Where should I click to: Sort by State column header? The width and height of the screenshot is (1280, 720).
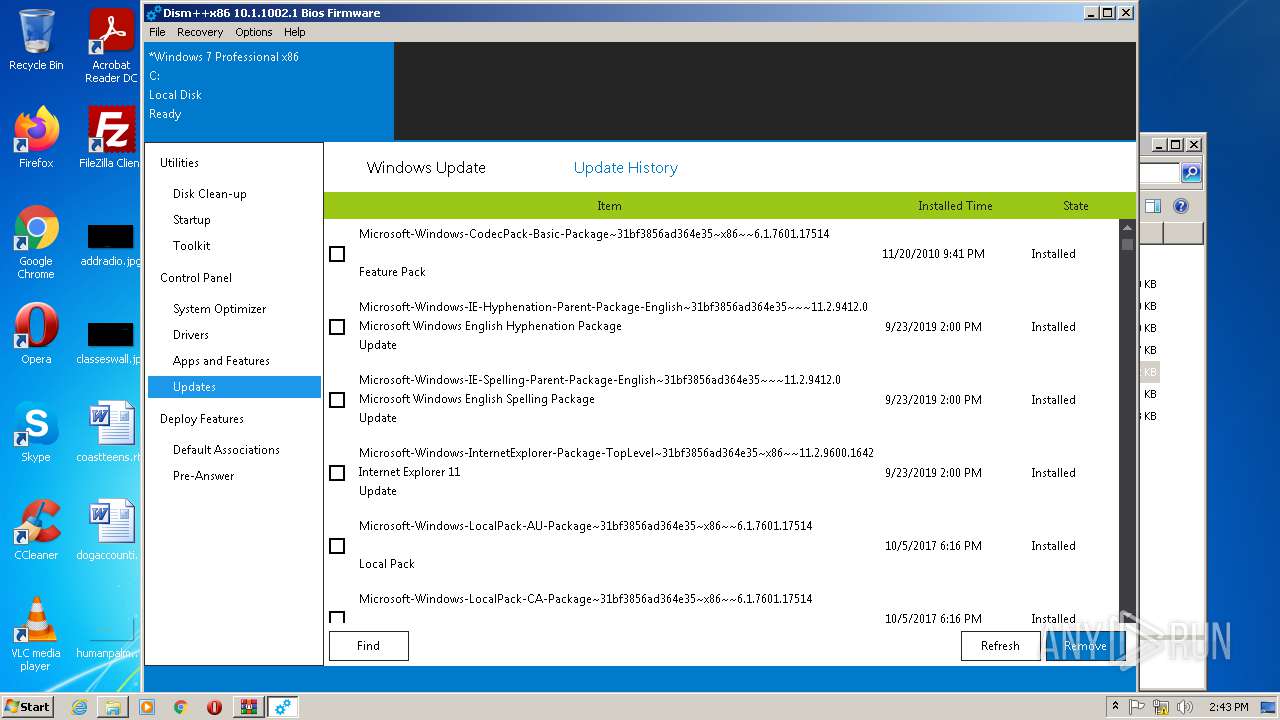pyautogui.click(x=1076, y=206)
